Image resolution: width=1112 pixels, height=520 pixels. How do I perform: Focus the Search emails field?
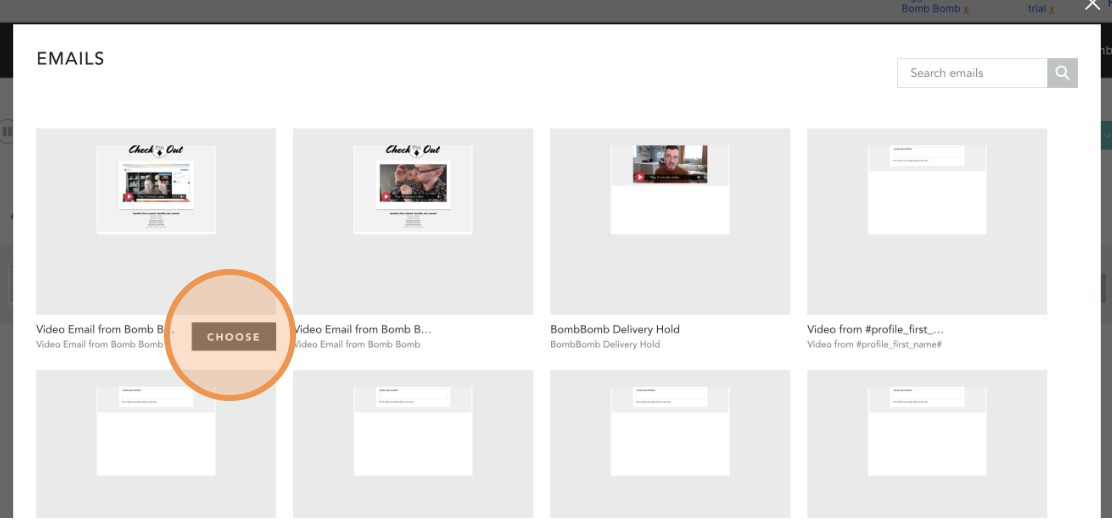click(x=972, y=73)
